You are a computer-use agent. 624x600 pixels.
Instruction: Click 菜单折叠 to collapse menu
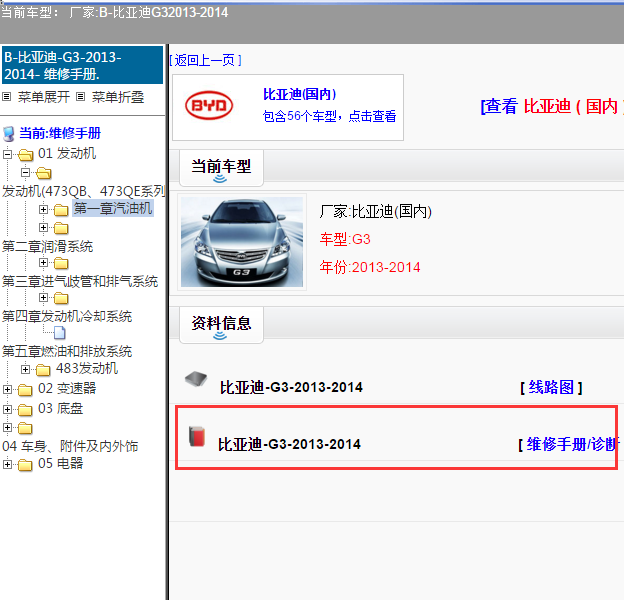tap(118, 97)
